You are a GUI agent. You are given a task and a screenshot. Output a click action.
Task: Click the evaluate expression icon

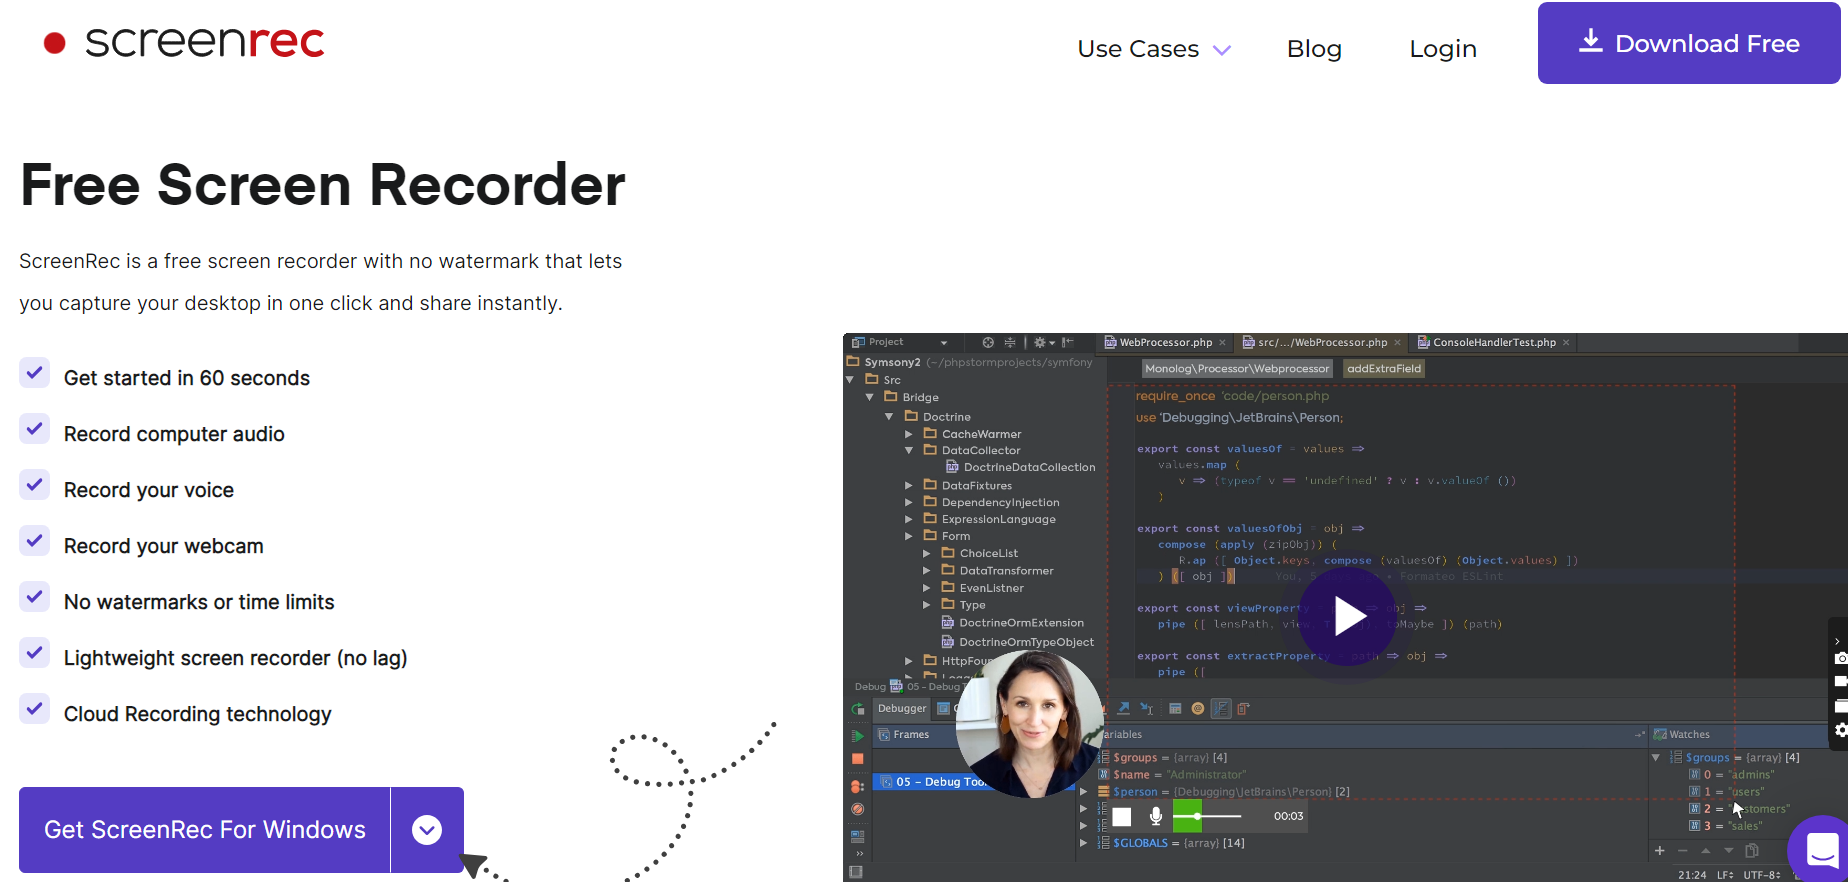pos(1175,709)
